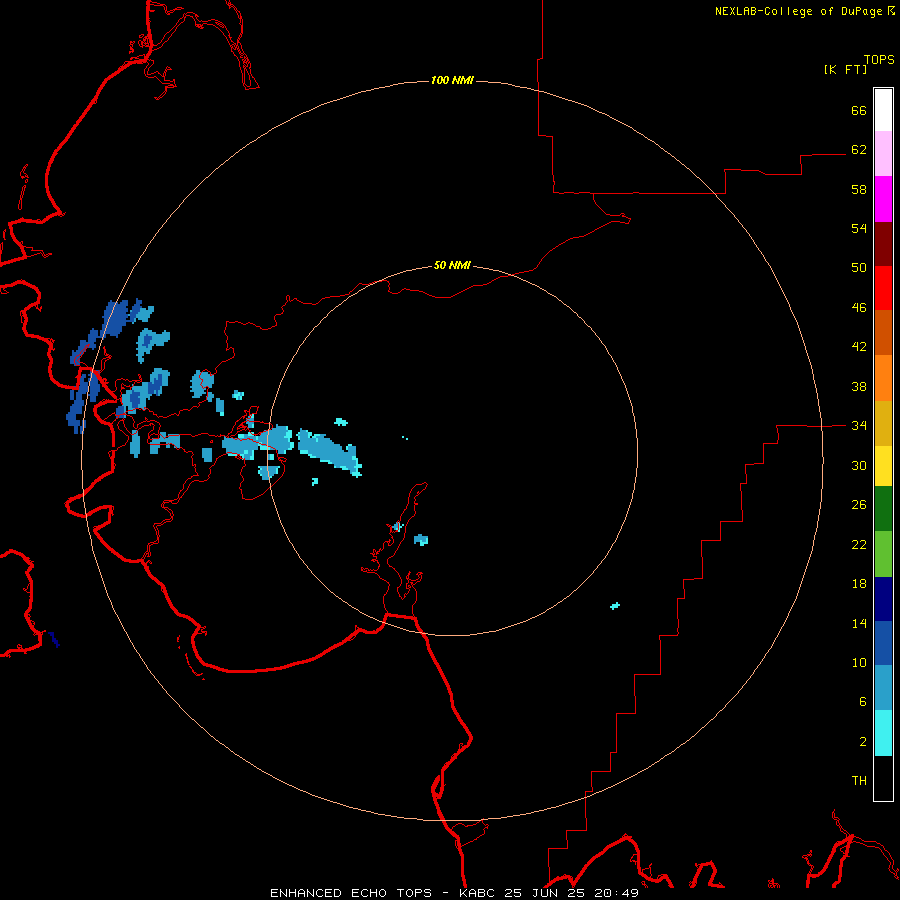Click the "42" legend value

[x=859, y=347]
